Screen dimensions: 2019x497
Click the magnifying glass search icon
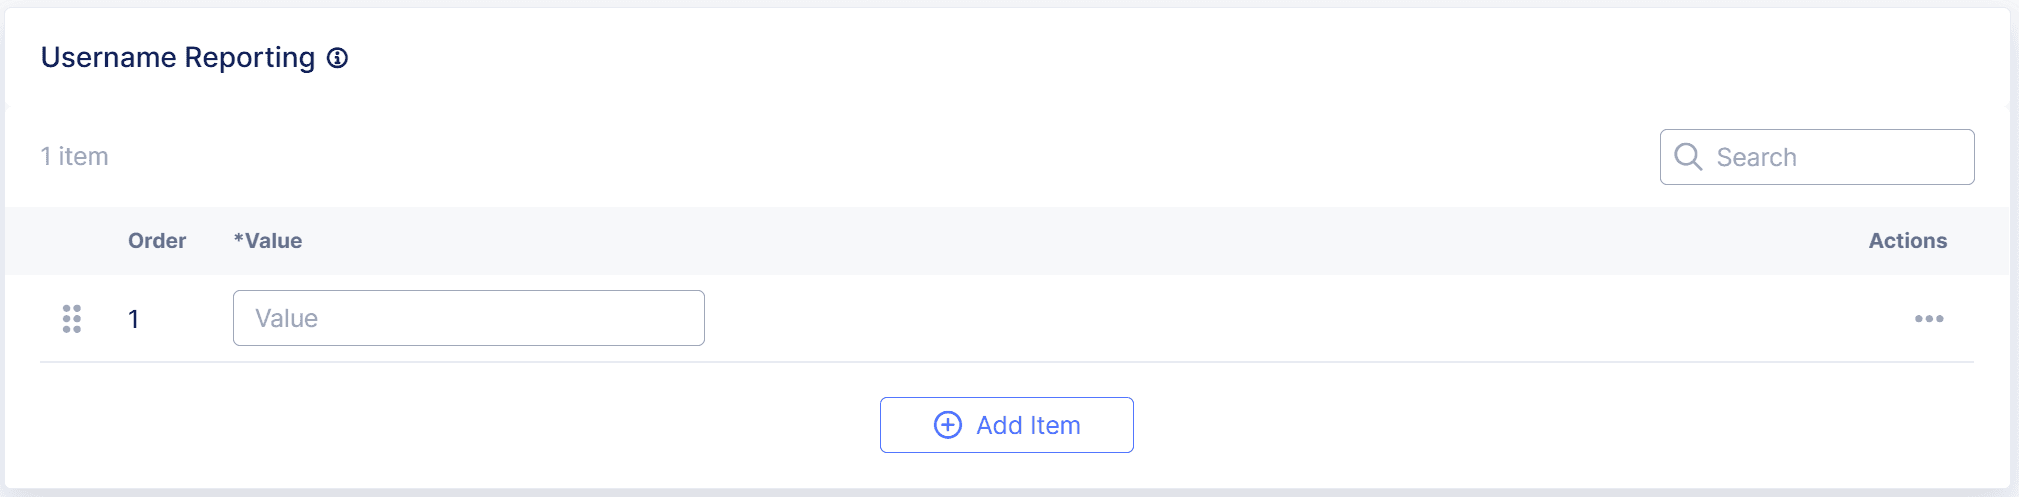click(x=1688, y=157)
